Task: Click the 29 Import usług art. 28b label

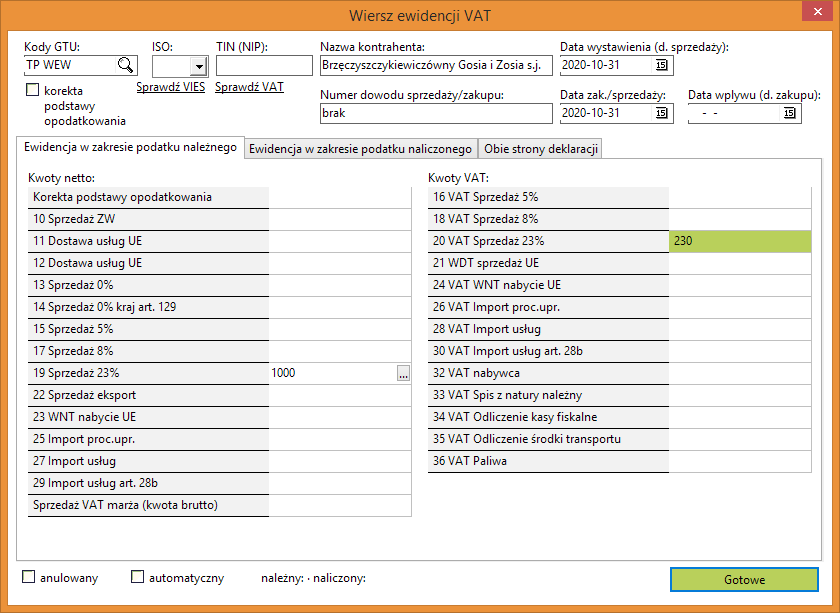Action: [x=148, y=483]
